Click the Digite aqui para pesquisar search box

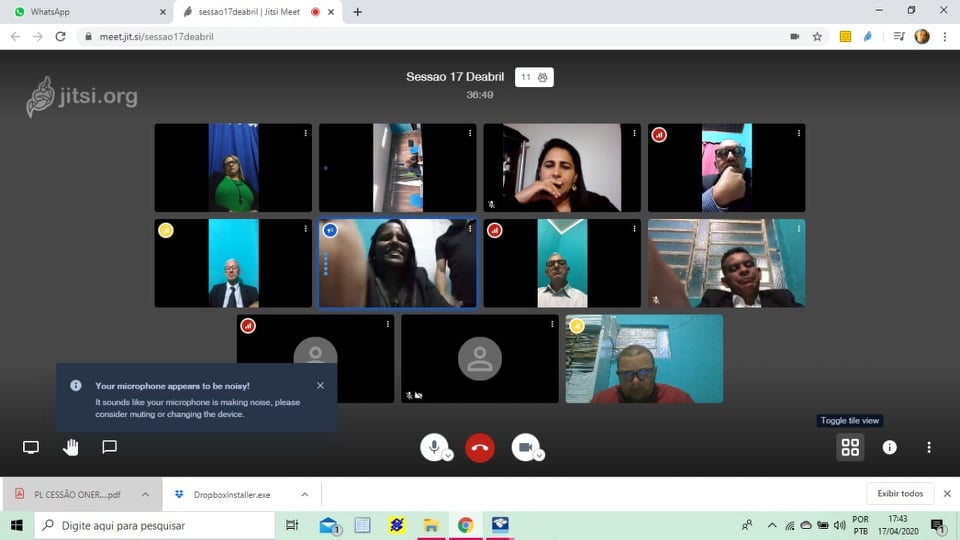pyautogui.click(x=154, y=525)
